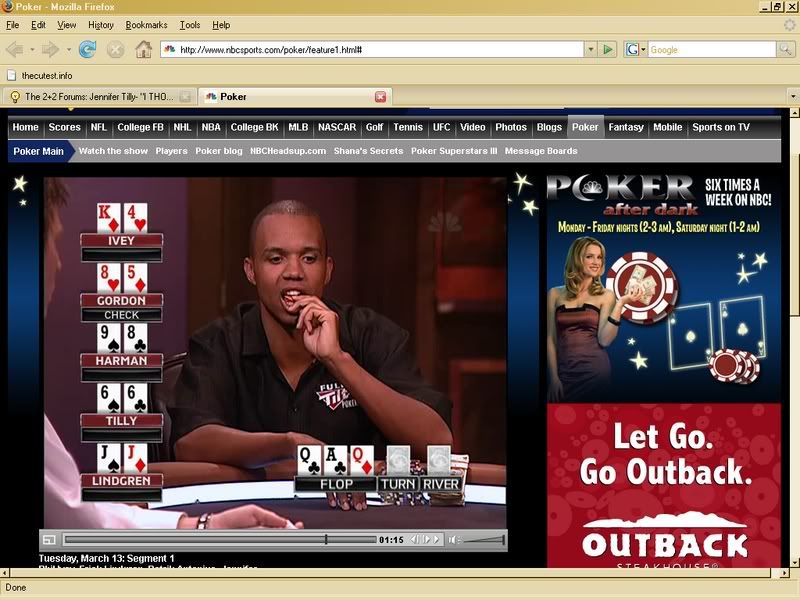Open the Edit menu

(x=38, y=25)
